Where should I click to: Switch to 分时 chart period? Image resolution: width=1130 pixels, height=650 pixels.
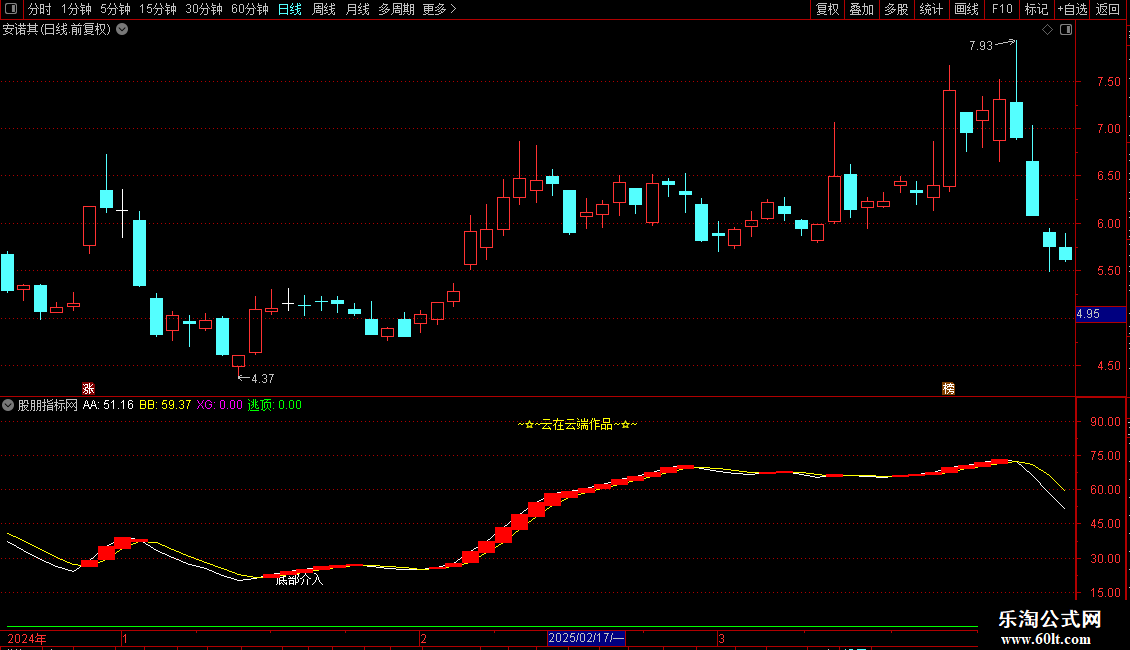coord(40,9)
